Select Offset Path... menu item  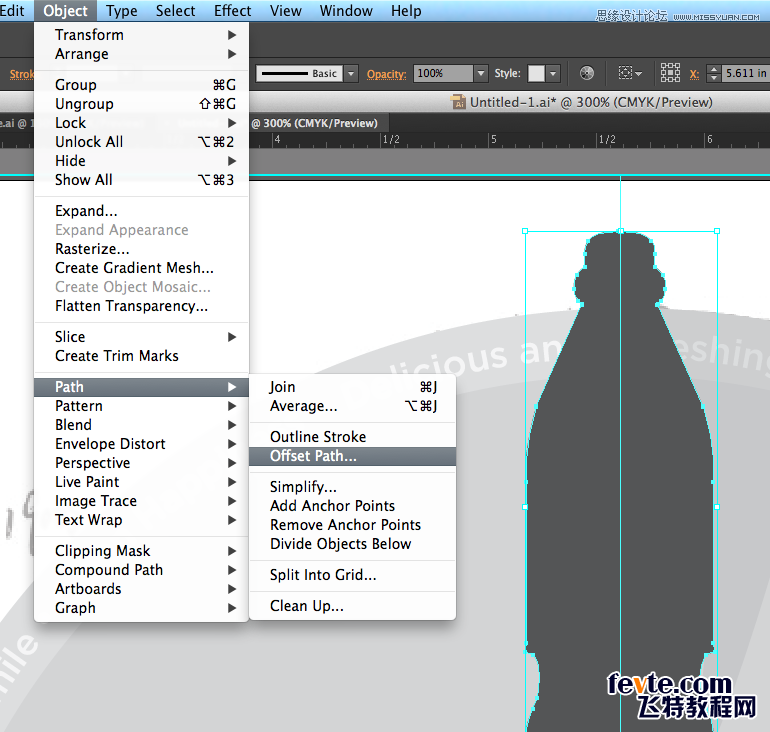pos(353,456)
